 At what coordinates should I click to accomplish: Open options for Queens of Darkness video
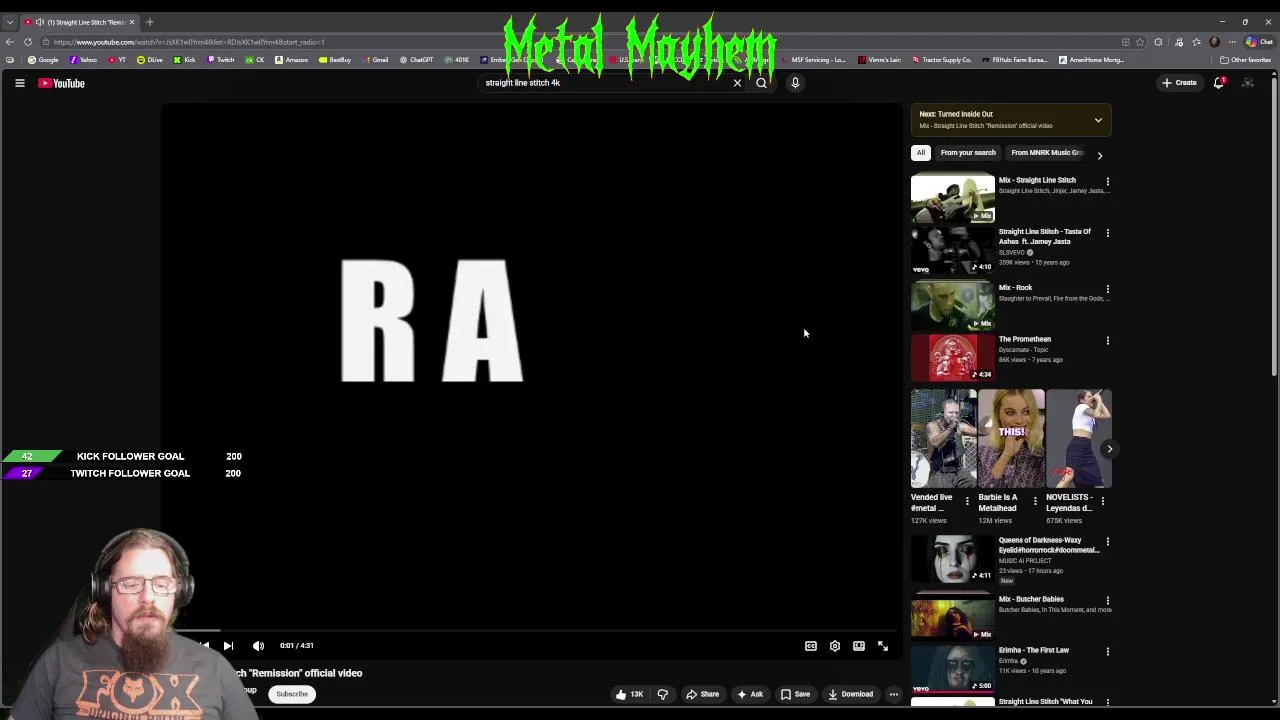pyautogui.click(x=1107, y=542)
